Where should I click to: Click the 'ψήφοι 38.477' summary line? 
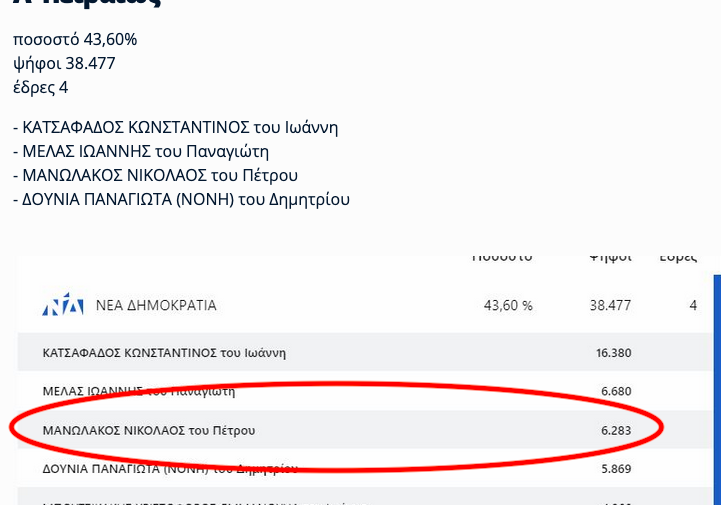tap(64, 63)
